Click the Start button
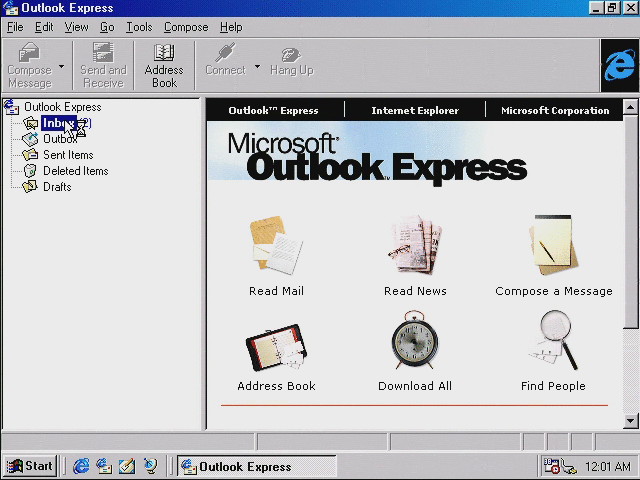The image size is (640, 480). point(30,466)
